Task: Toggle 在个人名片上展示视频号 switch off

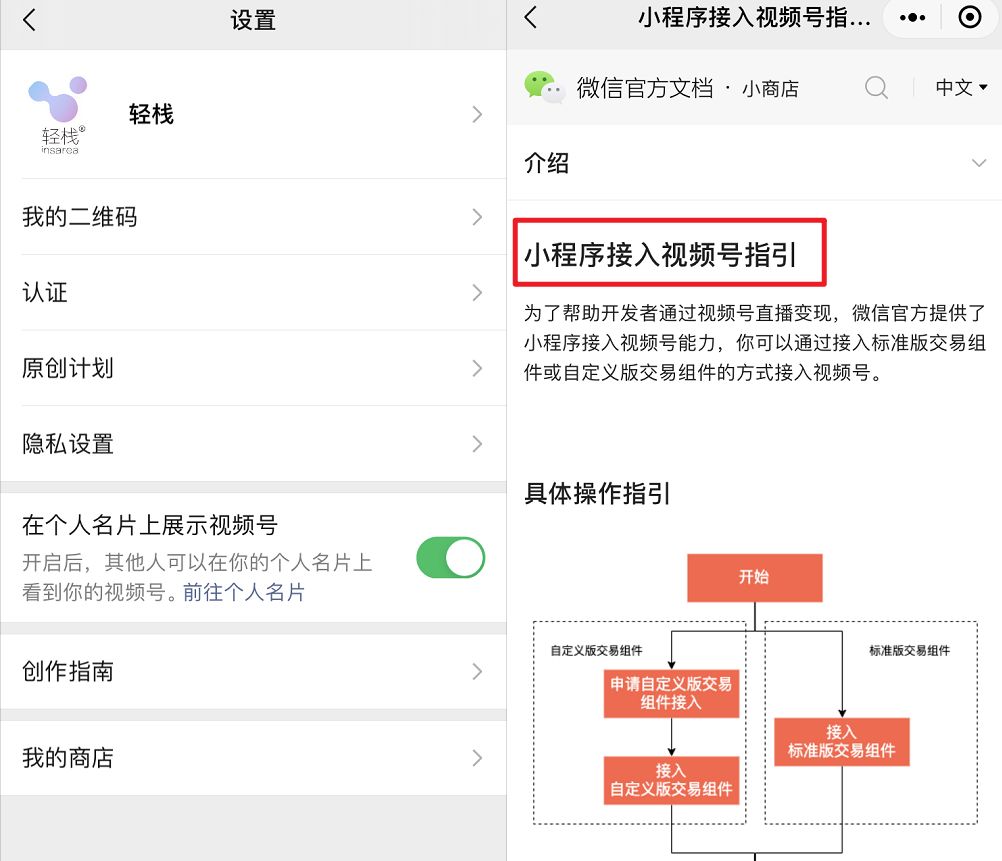Action: 451,557
